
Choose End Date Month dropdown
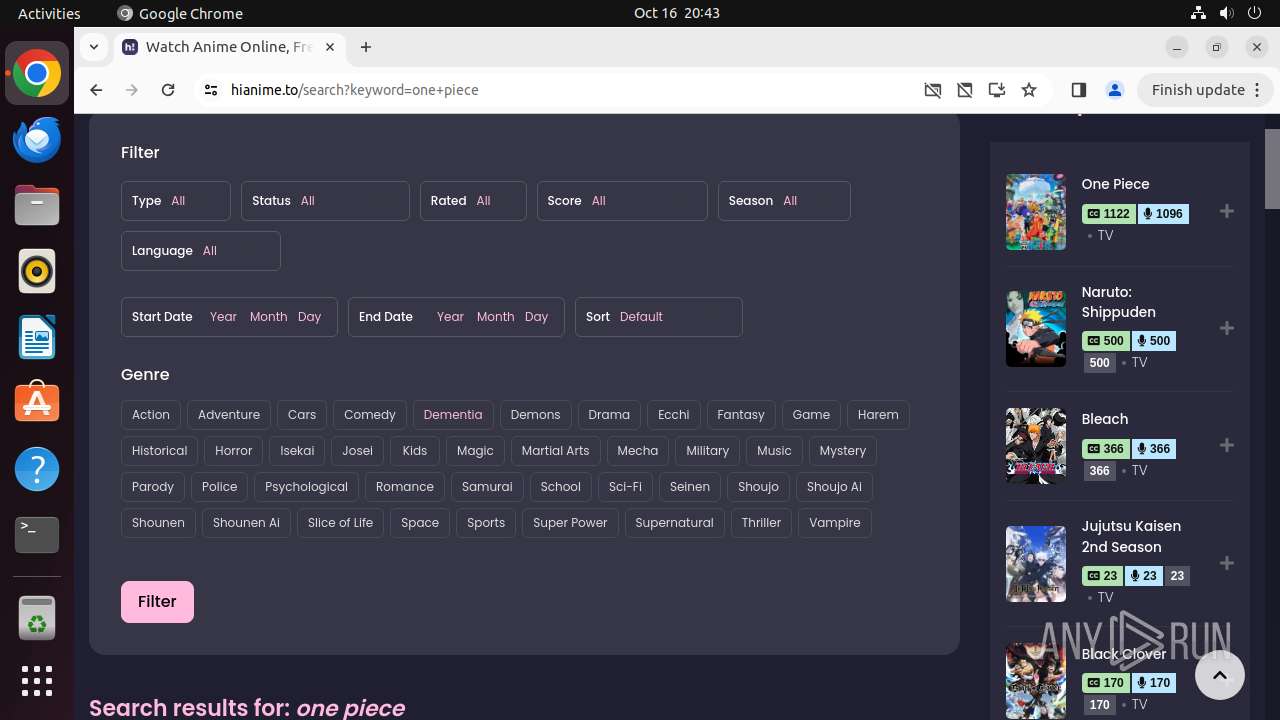tap(495, 317)
